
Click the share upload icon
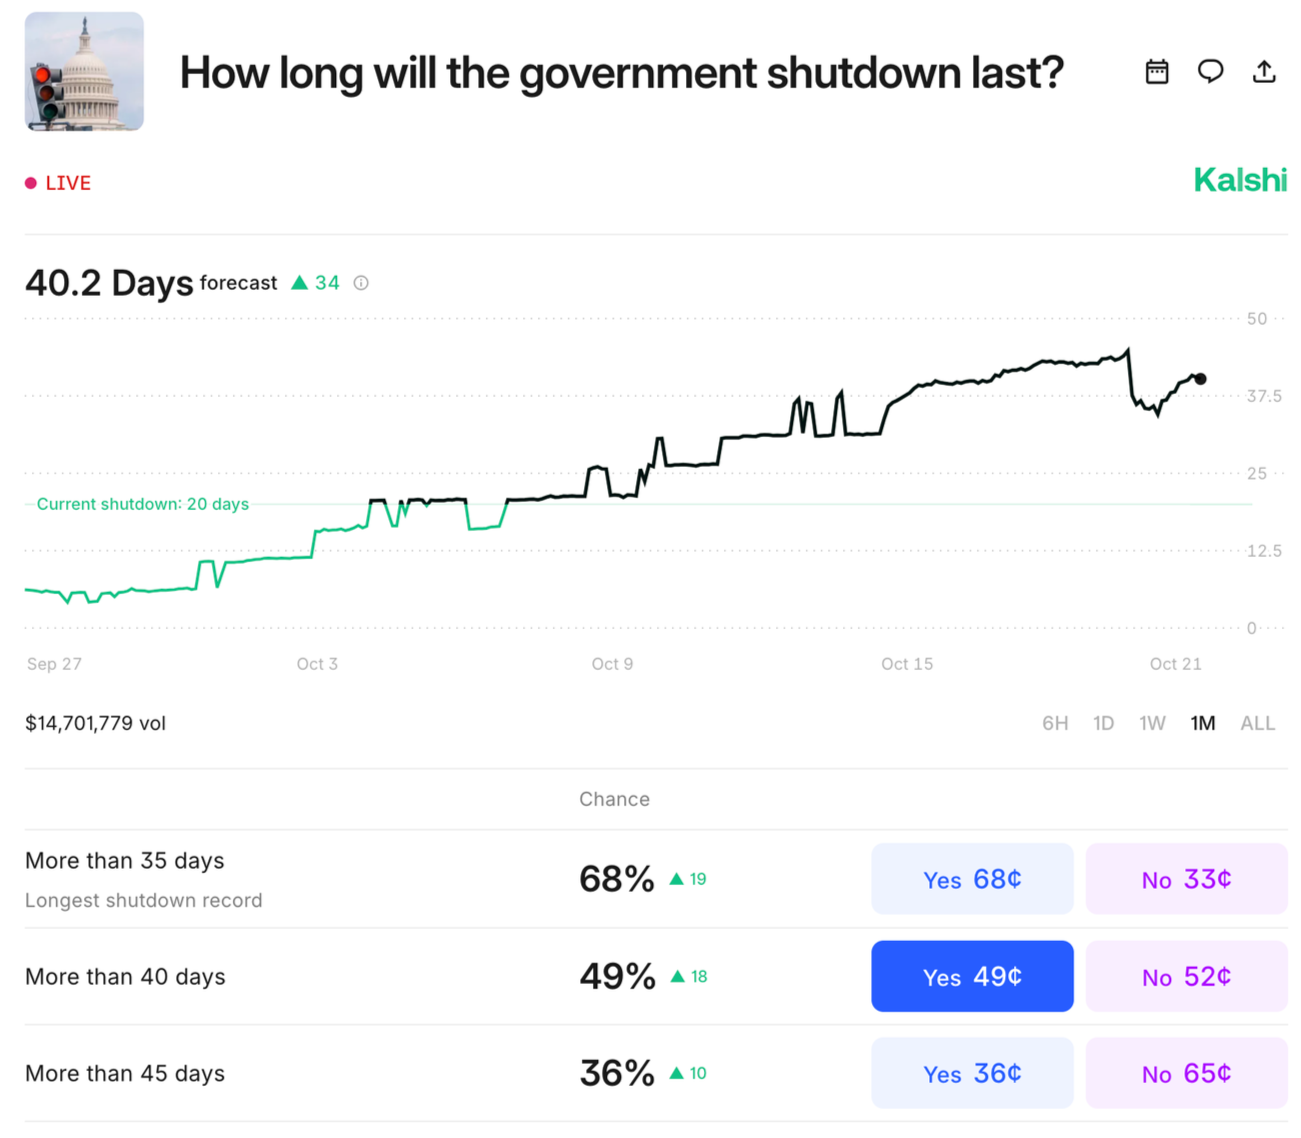tap(1264, 72)
